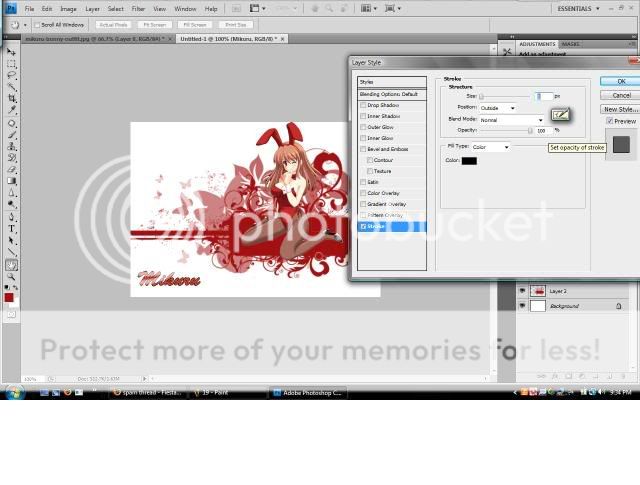Enable the Inner Glow checkbox
This screenshot has width=640, height=485.
(363, 138)
